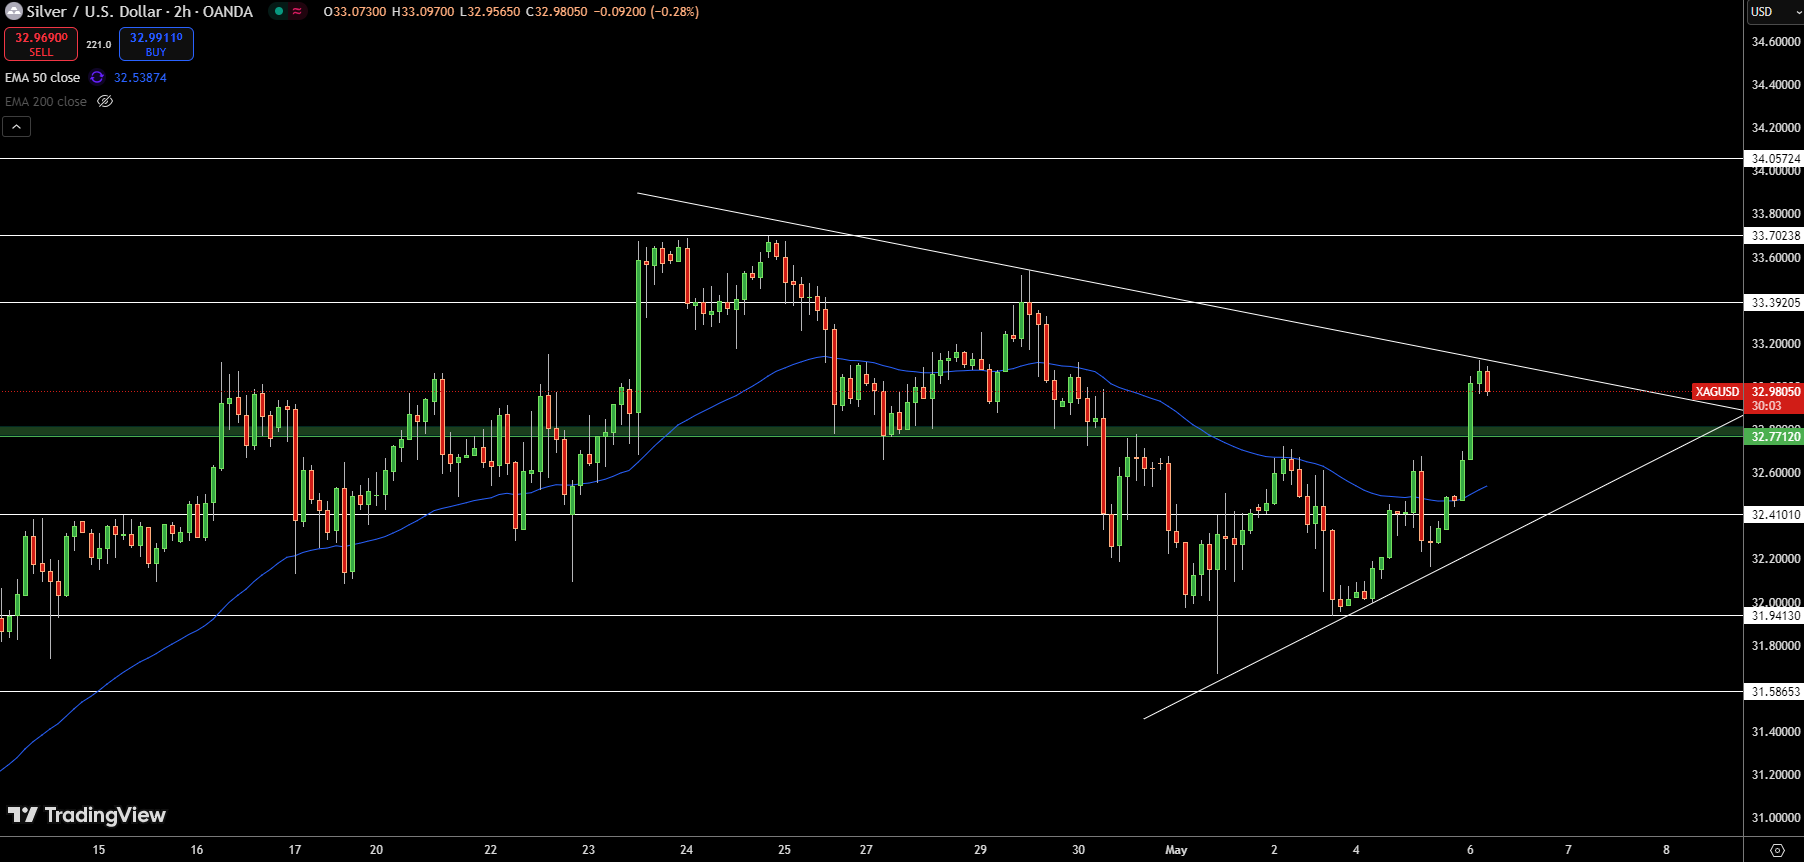Screen dimensions: 1804x862
Task: Click the 34.05724 horizontal line price label
Action: tap(1775, 159)
